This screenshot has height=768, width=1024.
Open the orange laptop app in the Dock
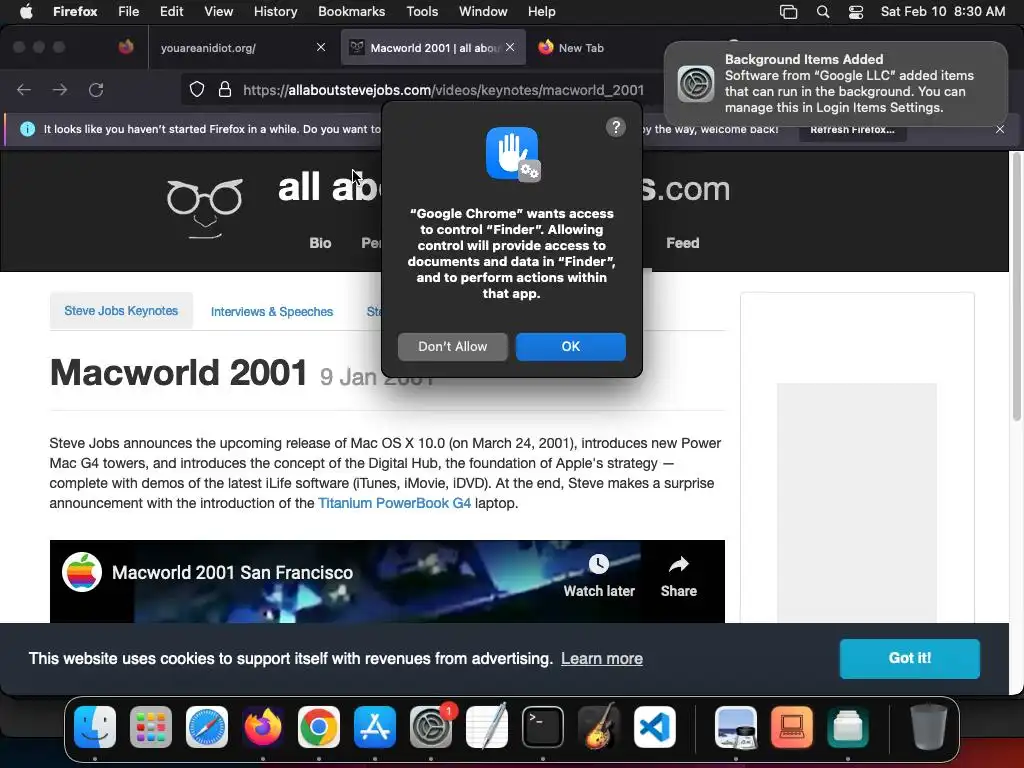pyautogui.click(x=792, y=727)
